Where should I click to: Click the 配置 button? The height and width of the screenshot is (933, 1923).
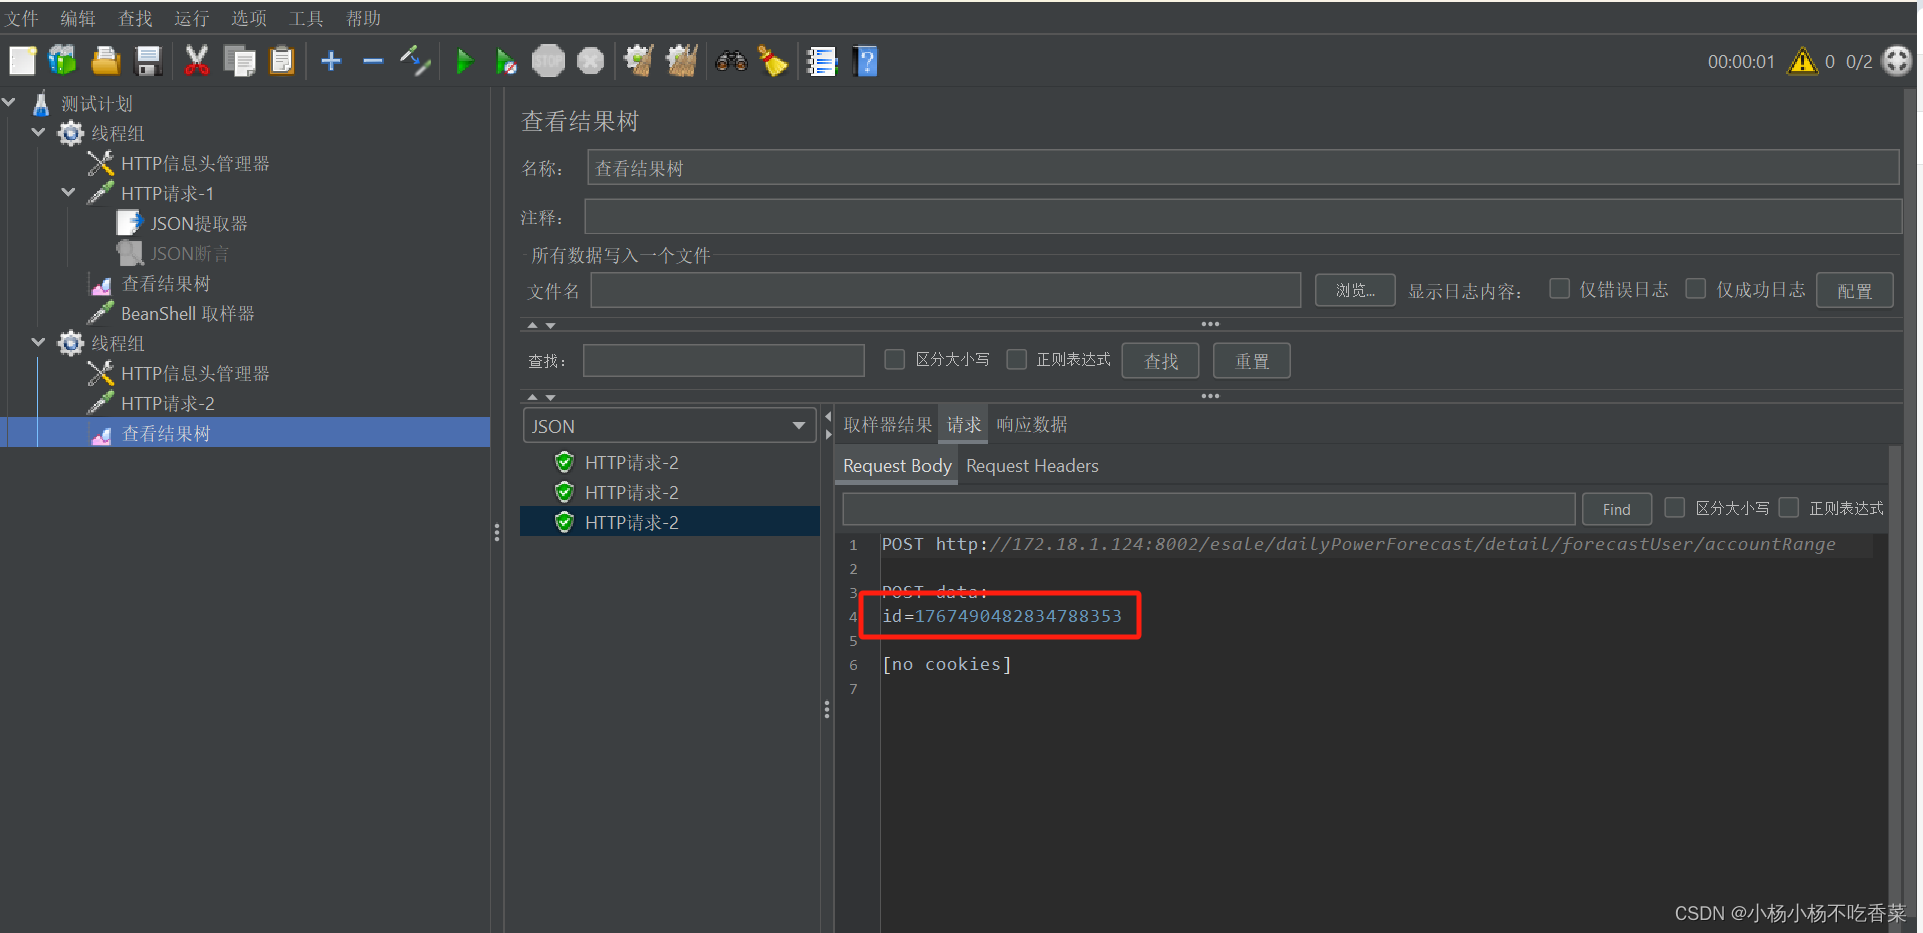point(1855,290)
